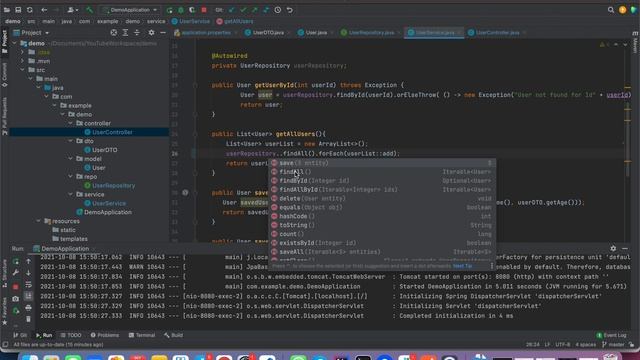Click the Back navigation arrow
This screenshot has width=640, height=360.
(x=44, y=10)
